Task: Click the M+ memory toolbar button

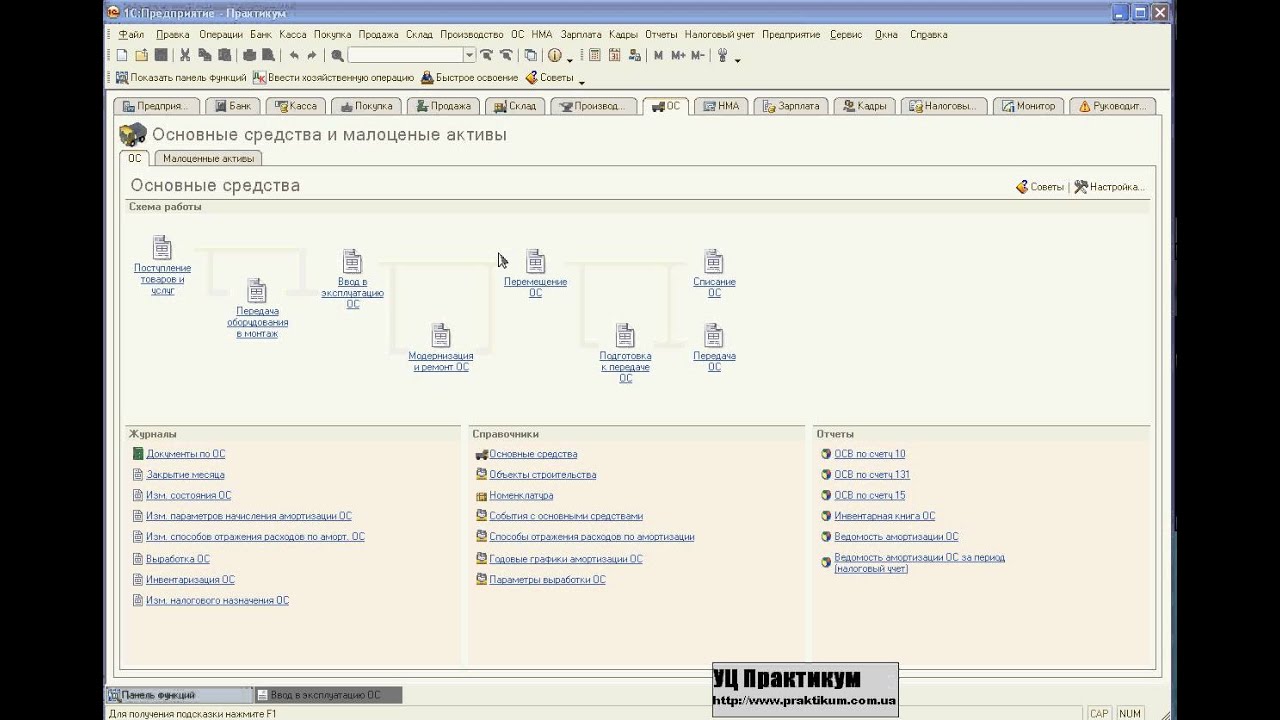Action: pyautogui.click(x=678, y=55)
